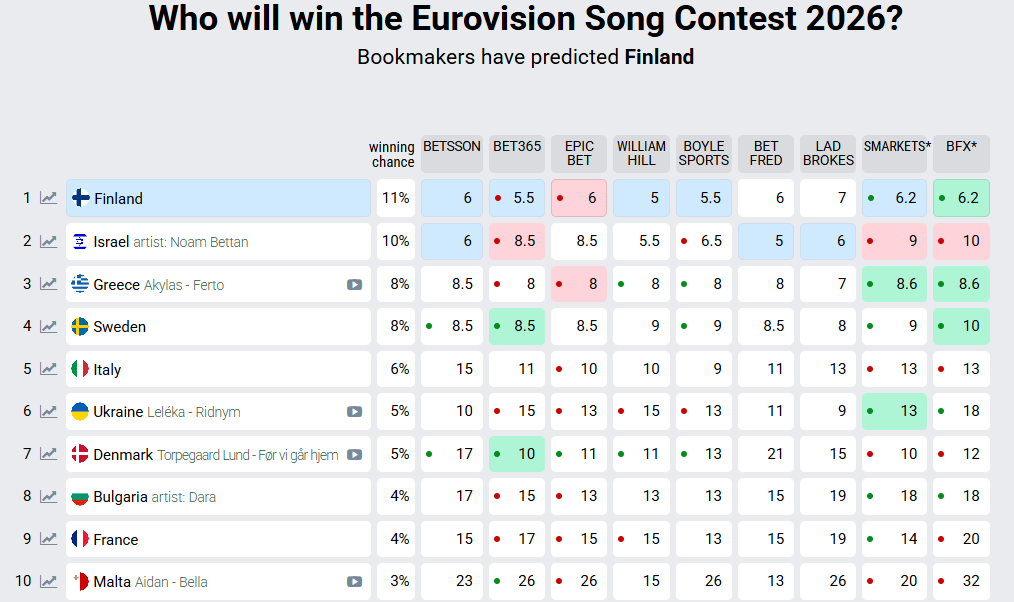Image resolution: width=1014 pixels, height=602 pixels.
Task: Play the Denmark Torpegaard Lund video
Action: pos(354,454)
